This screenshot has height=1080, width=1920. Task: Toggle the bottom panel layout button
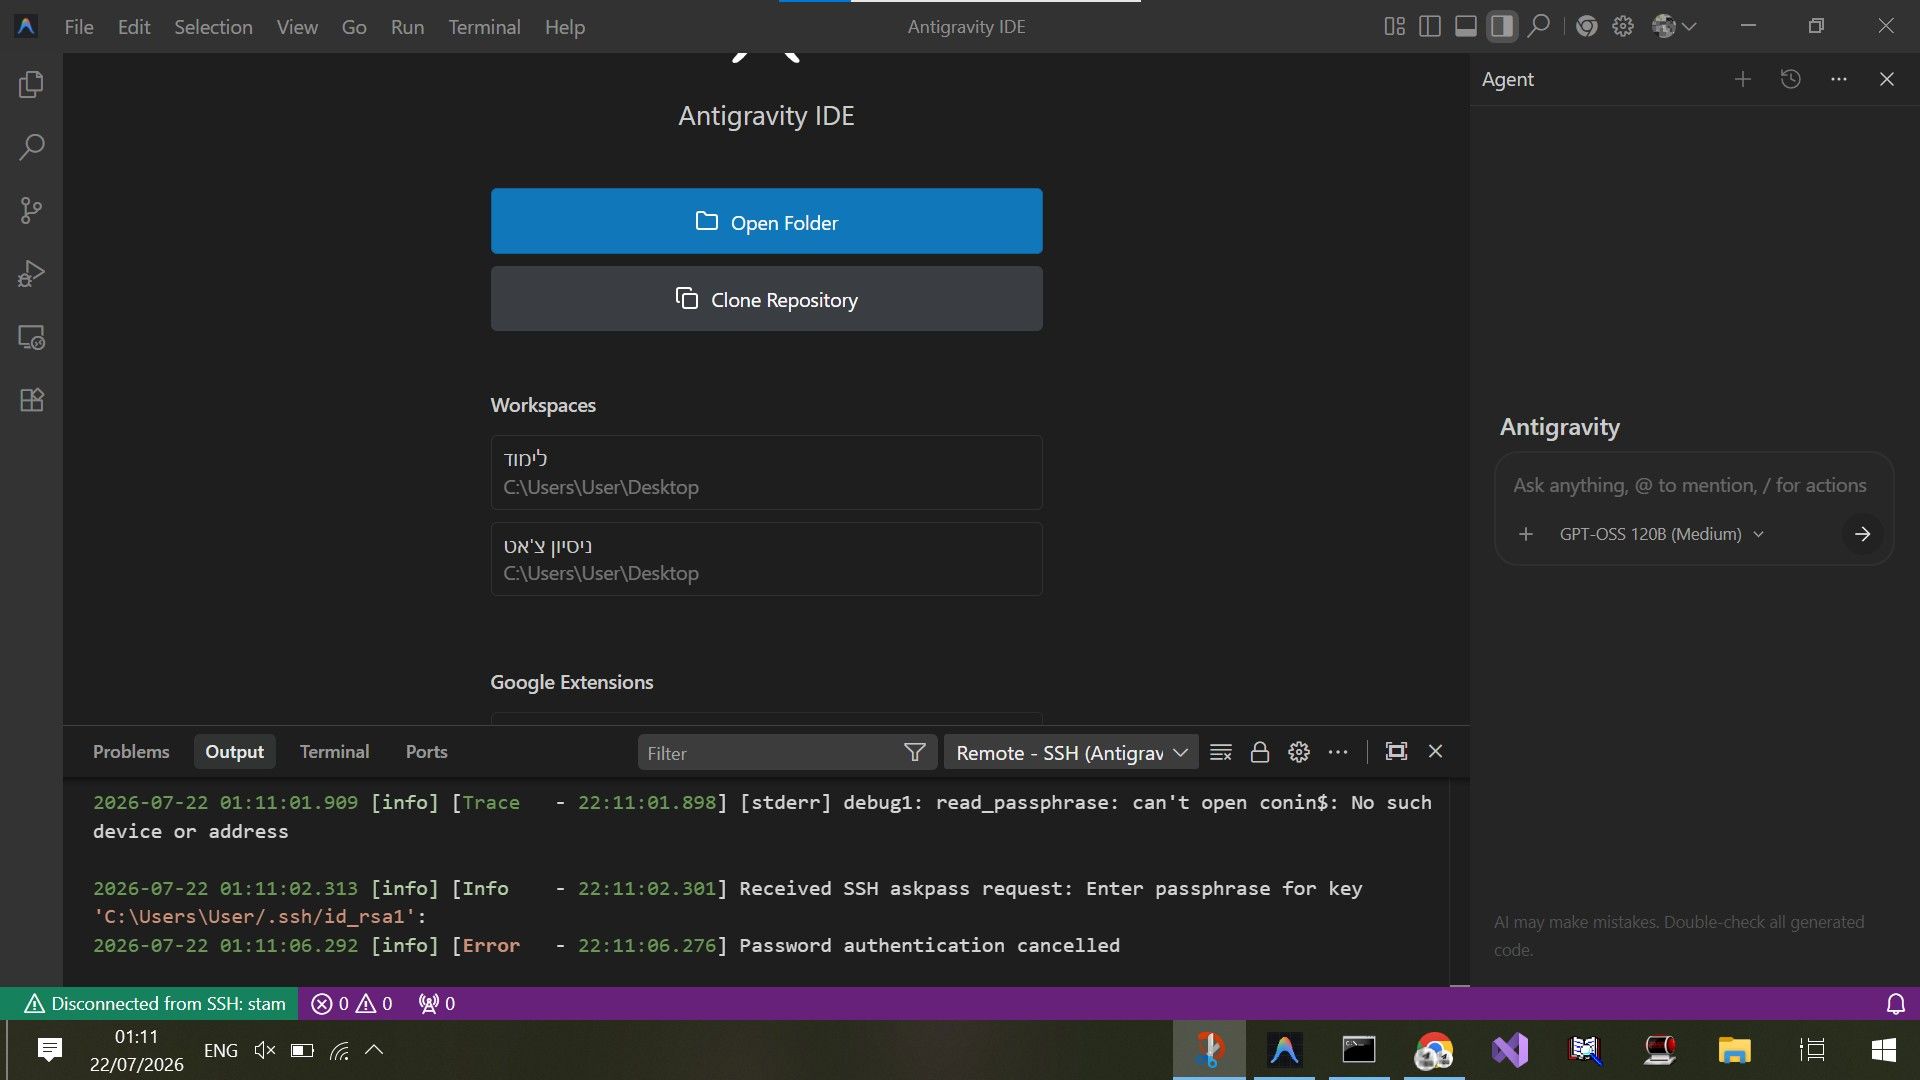tap(1466, 26)
